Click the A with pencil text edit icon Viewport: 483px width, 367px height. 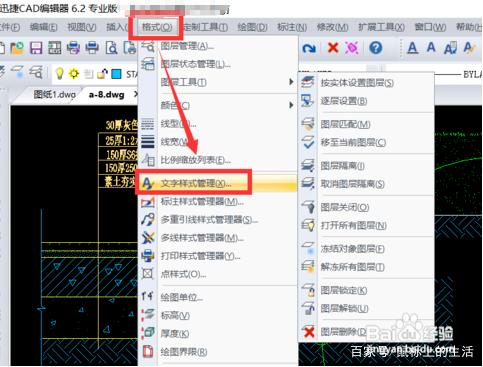point(469,48)
